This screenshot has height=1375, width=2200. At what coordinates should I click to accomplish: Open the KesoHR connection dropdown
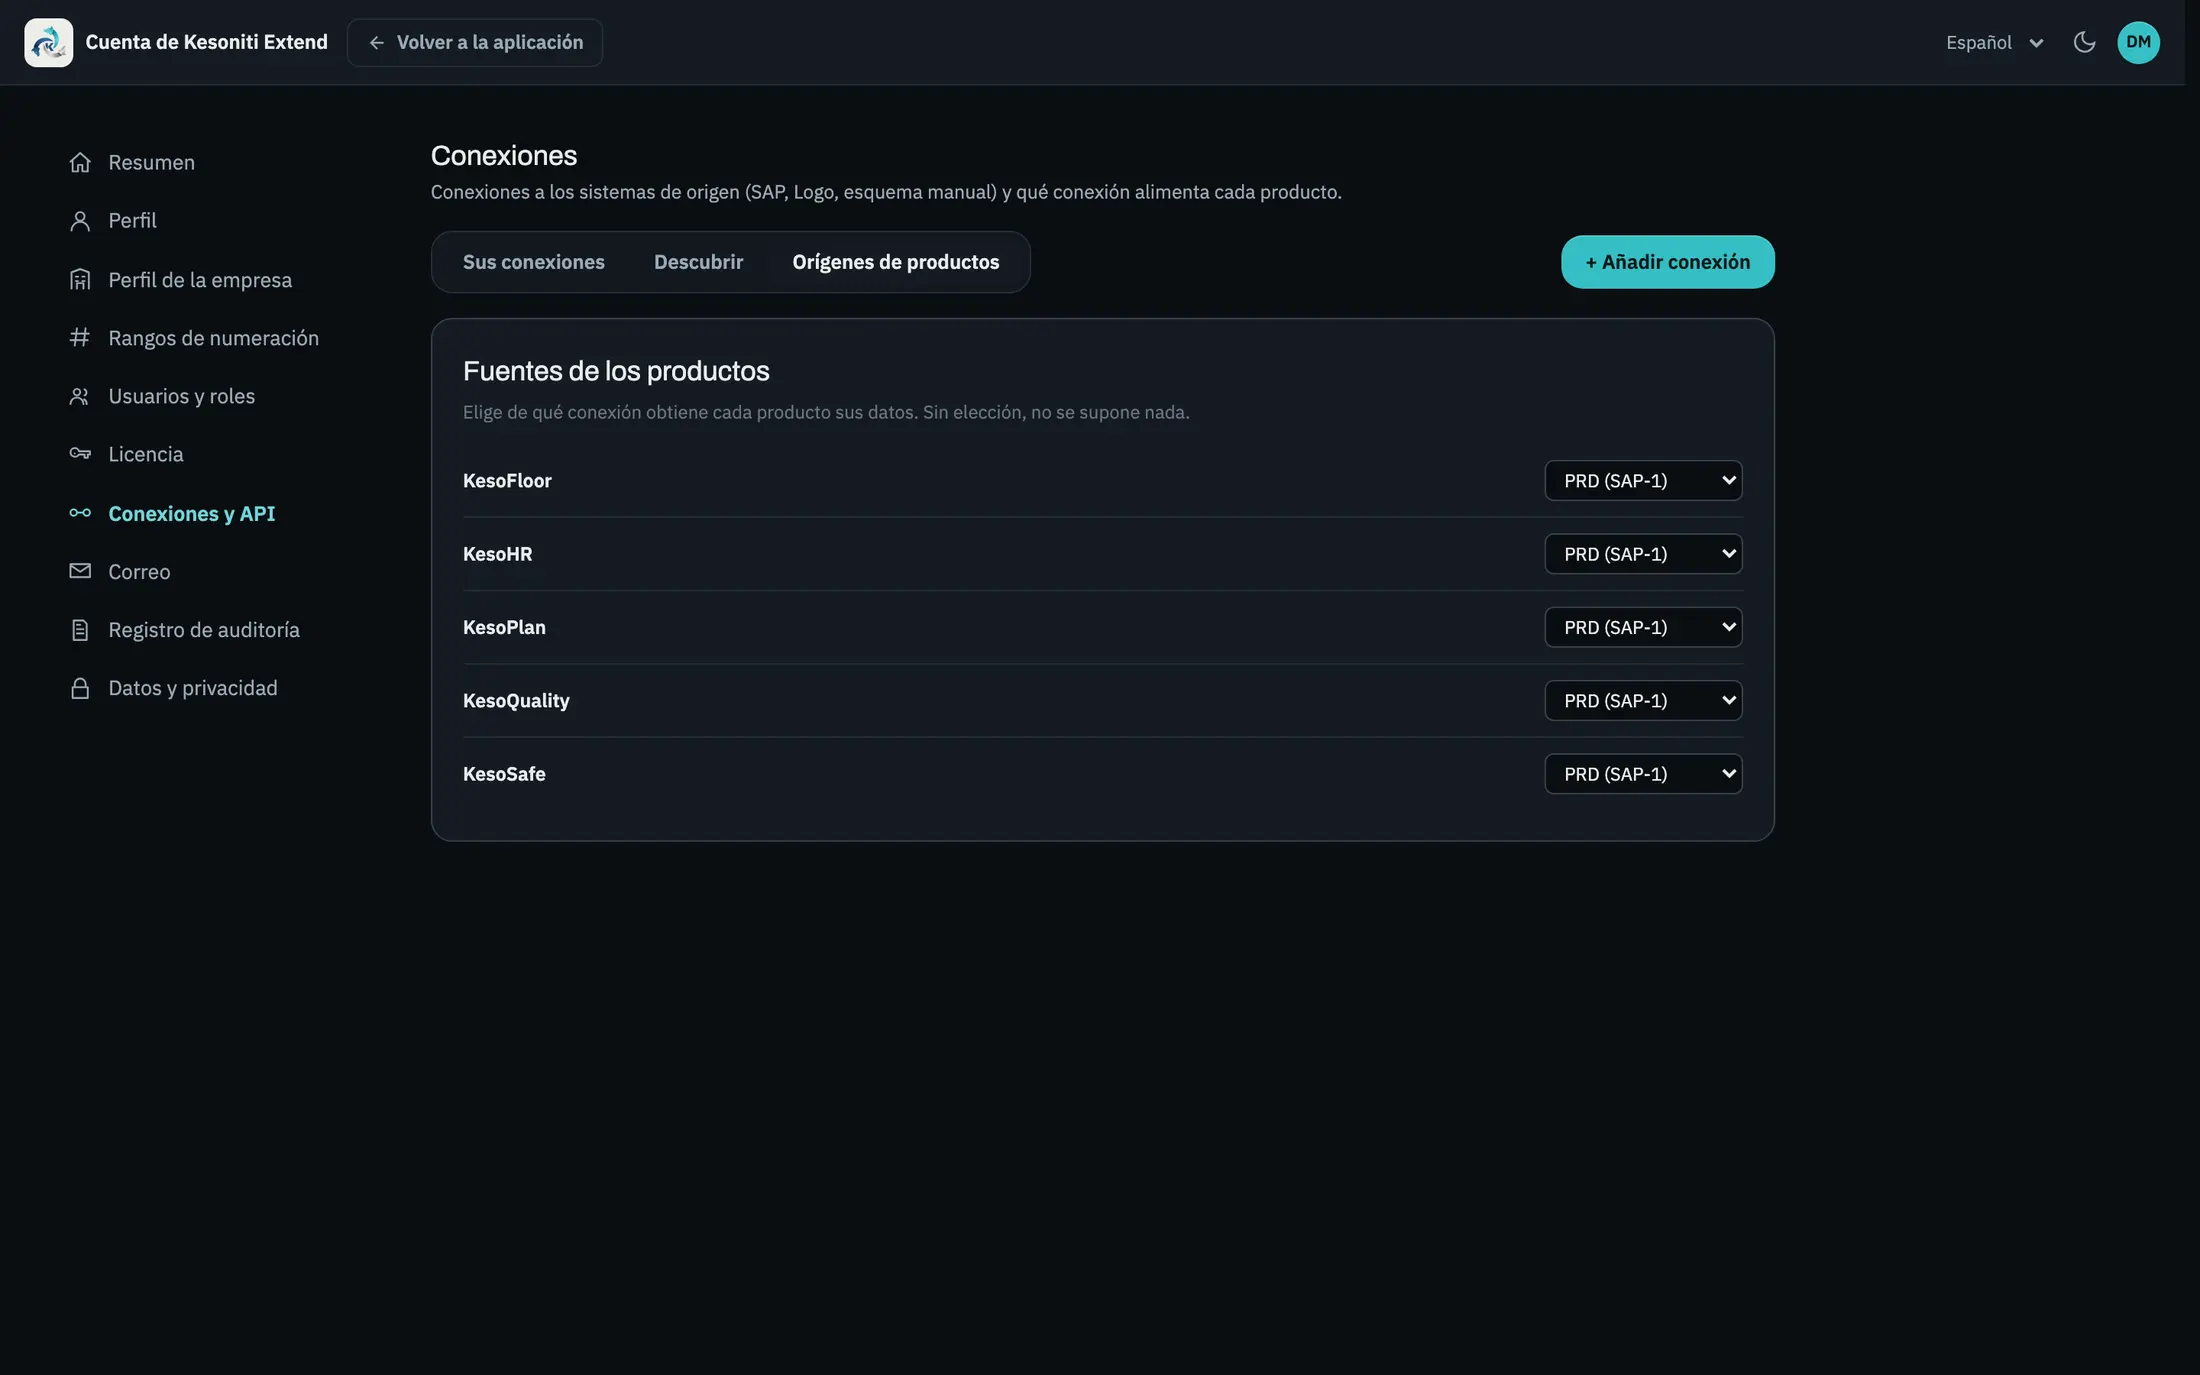point(1643,554)
